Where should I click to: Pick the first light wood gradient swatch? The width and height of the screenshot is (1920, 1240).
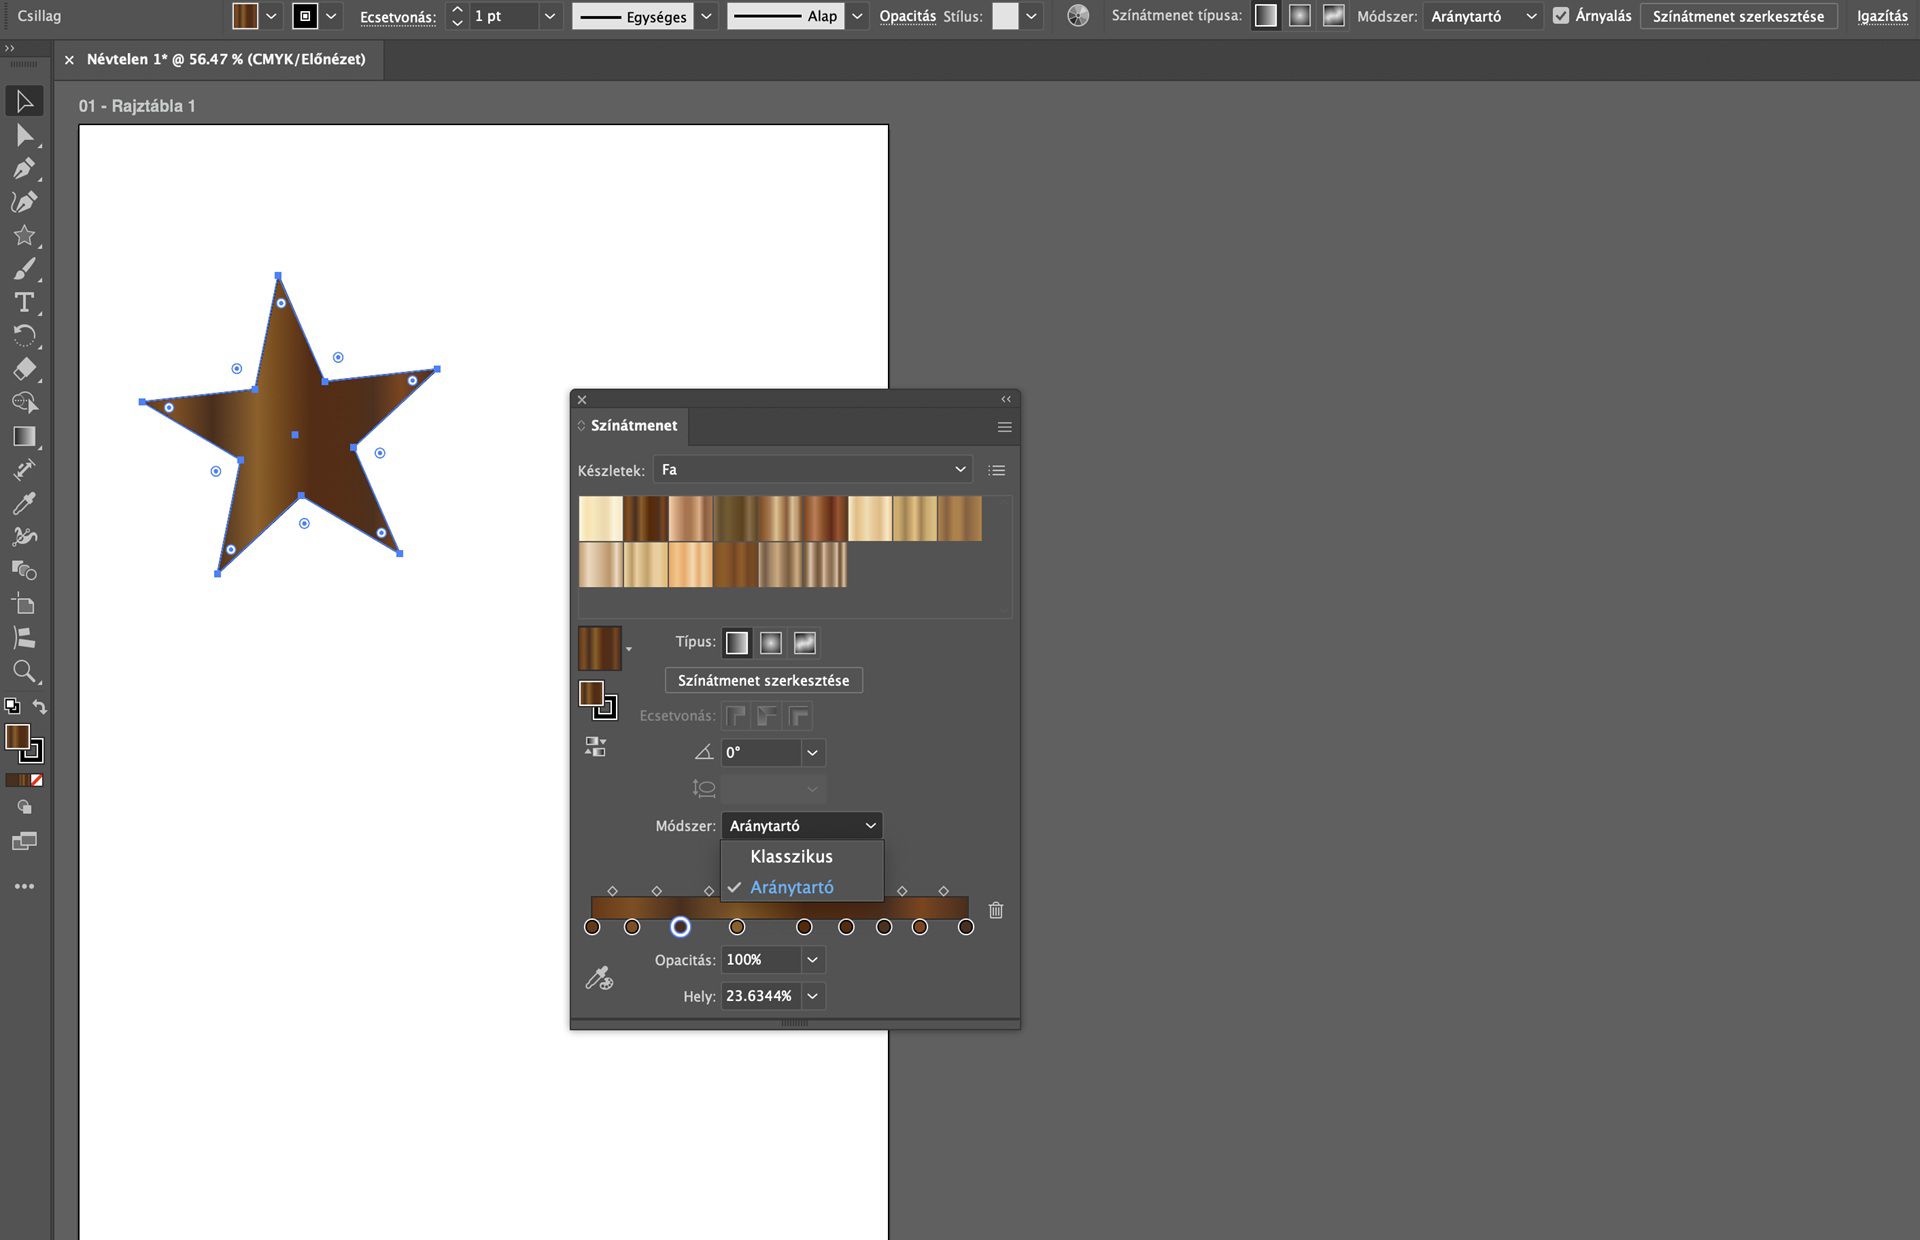600,519
